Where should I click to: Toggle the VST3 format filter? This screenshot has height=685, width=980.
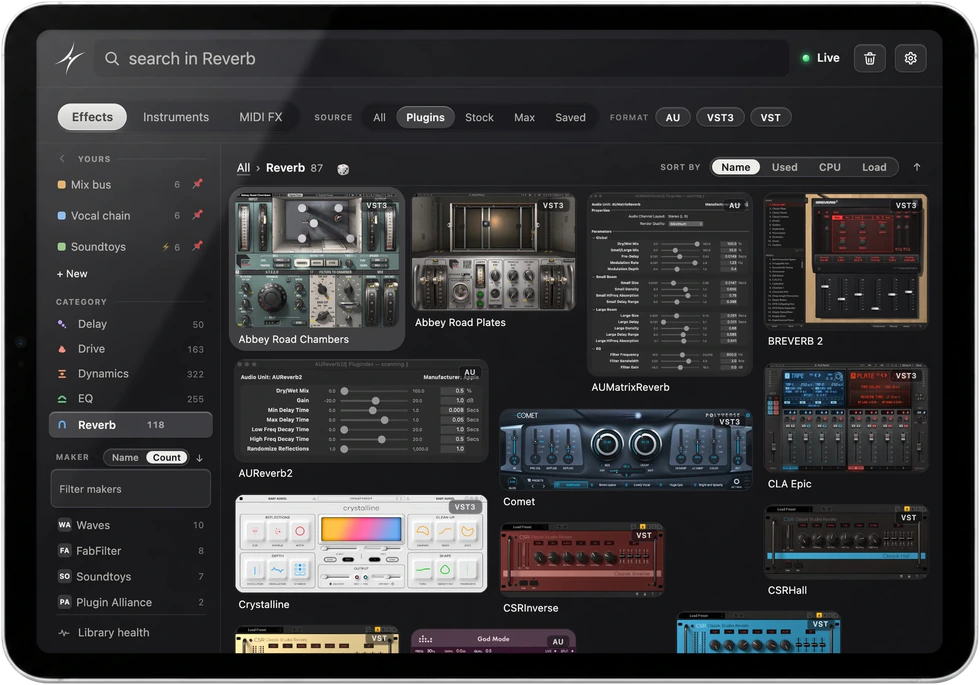(x=720, y=118)
